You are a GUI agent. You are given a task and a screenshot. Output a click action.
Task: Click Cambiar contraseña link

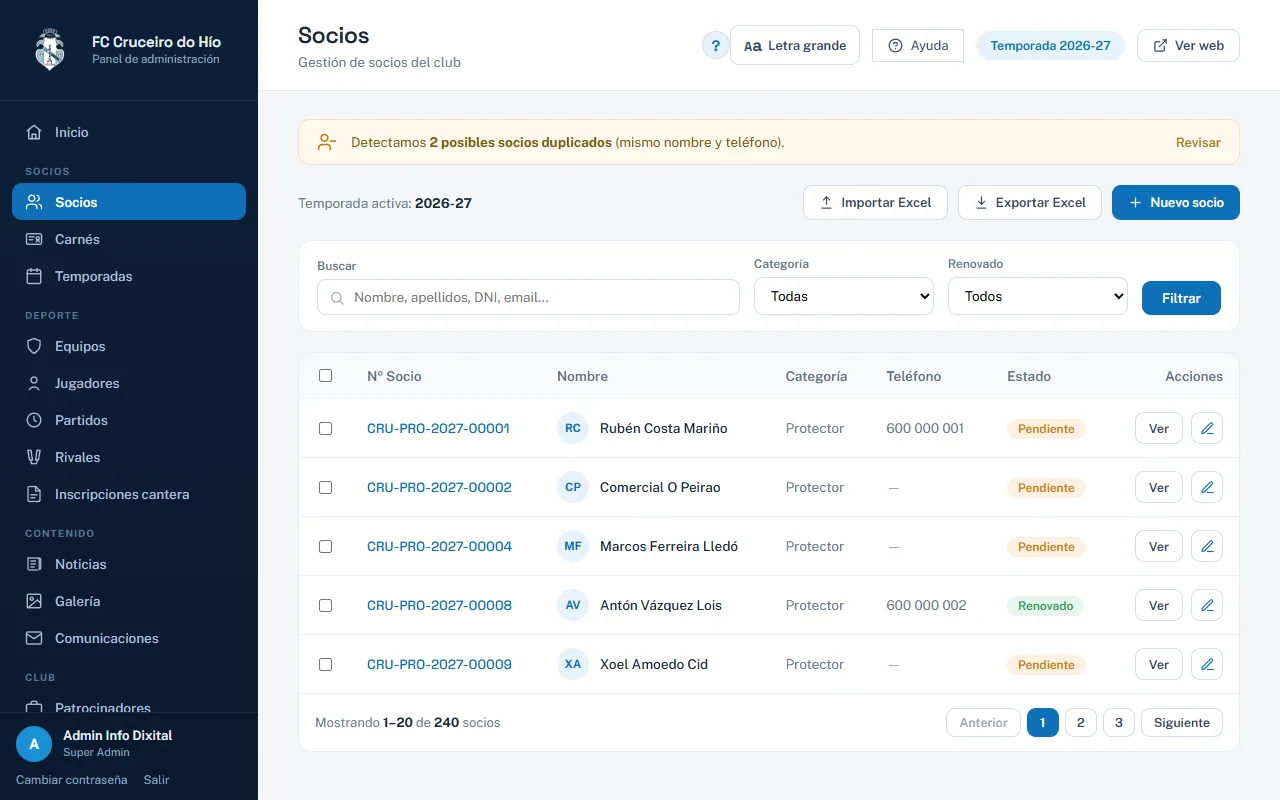(72, 779)
